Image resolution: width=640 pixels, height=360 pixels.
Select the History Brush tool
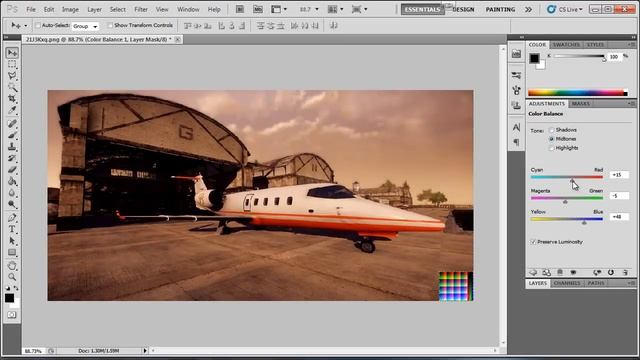(12, 158)
